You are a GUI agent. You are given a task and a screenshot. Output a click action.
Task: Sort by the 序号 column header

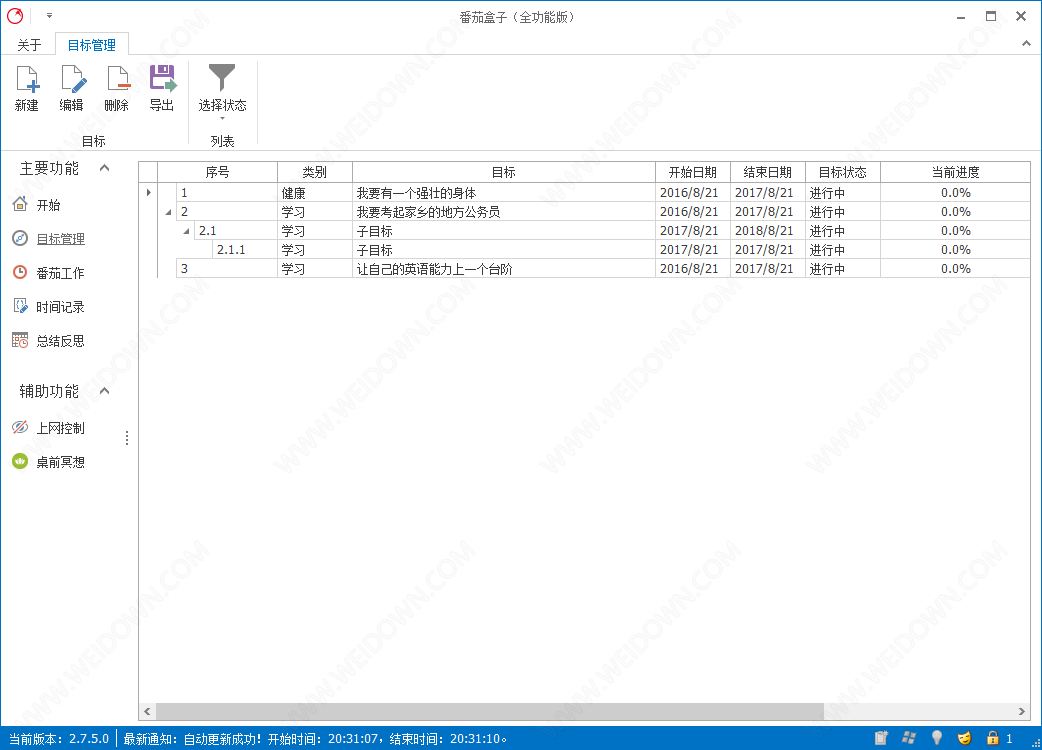(x=217, y=172)
